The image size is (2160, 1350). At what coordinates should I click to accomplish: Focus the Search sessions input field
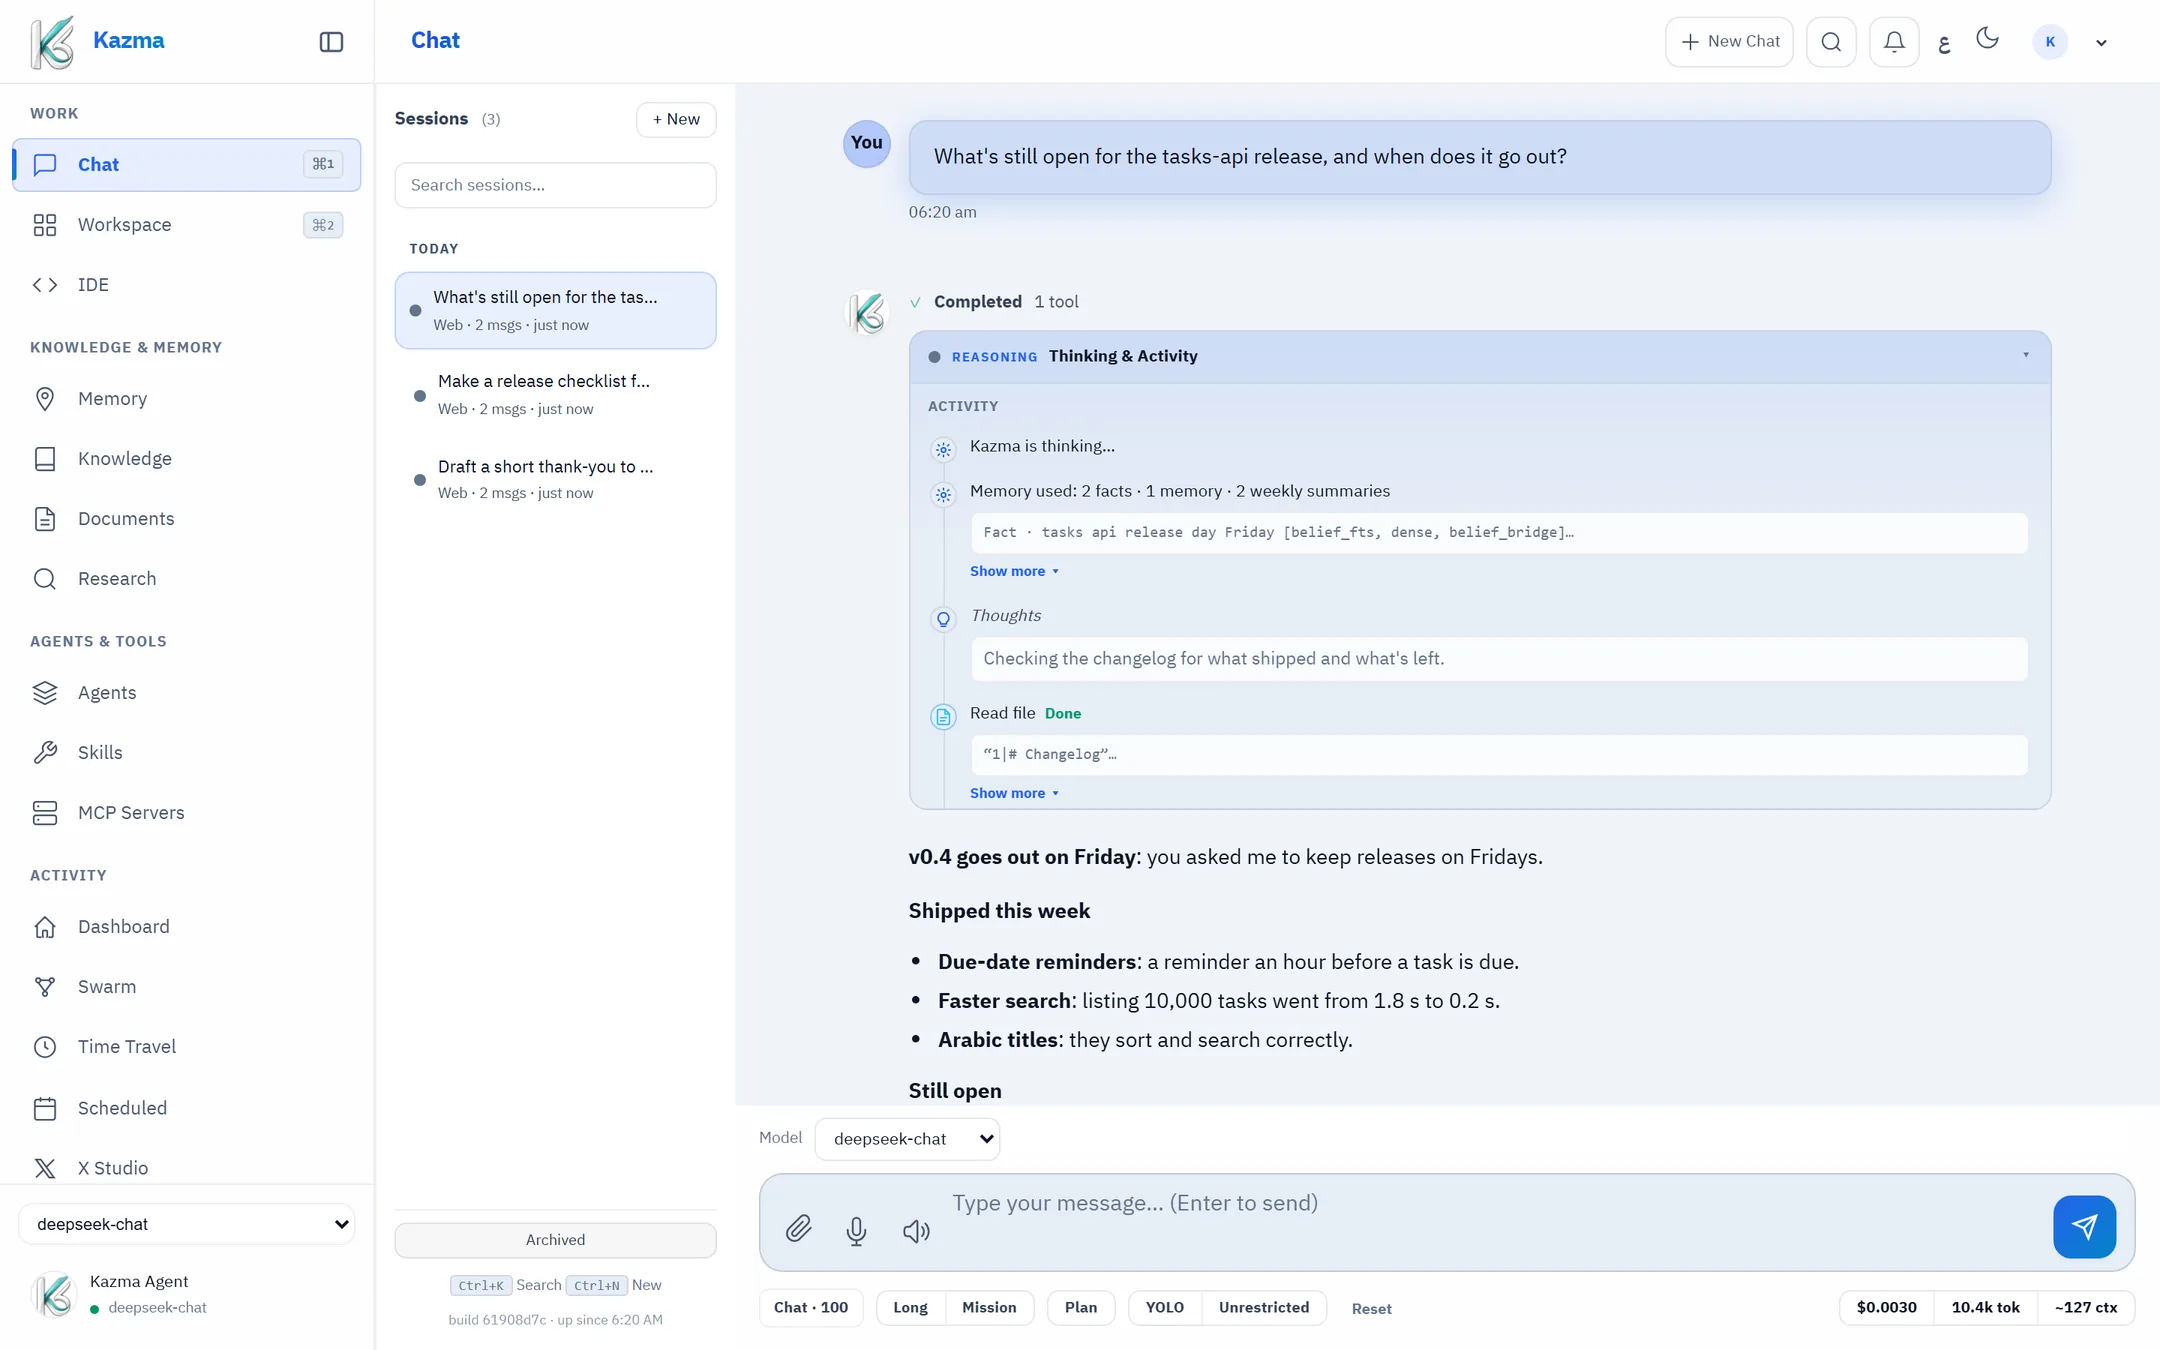click(555, 185)
